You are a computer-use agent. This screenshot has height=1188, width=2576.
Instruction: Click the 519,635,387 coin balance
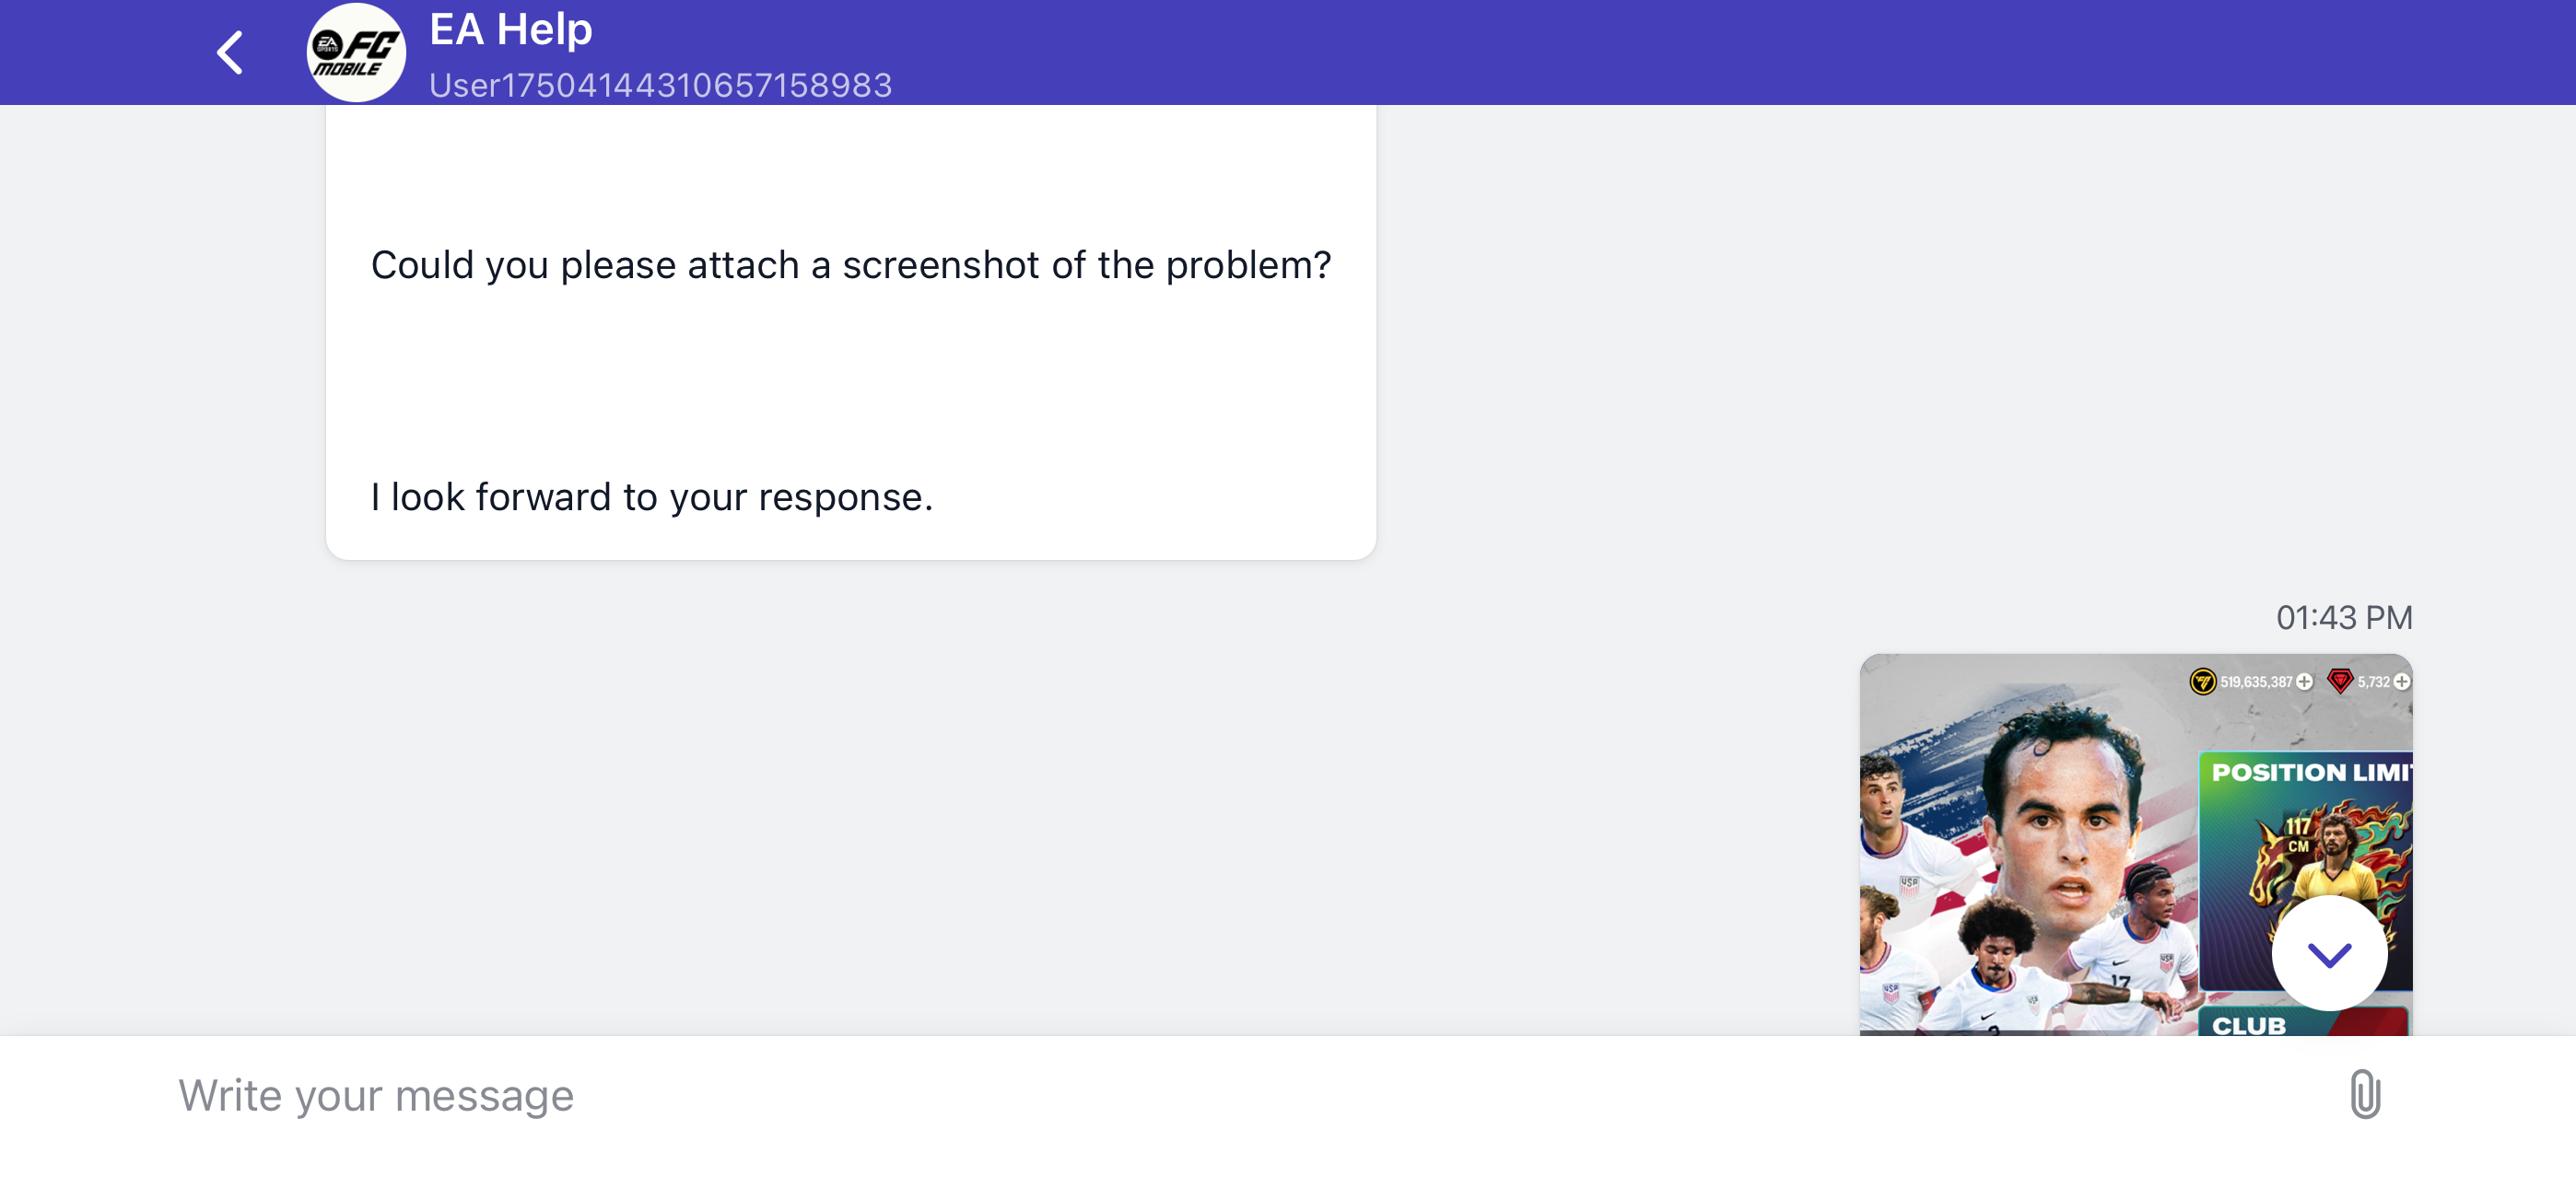[x=2256, y=682]
